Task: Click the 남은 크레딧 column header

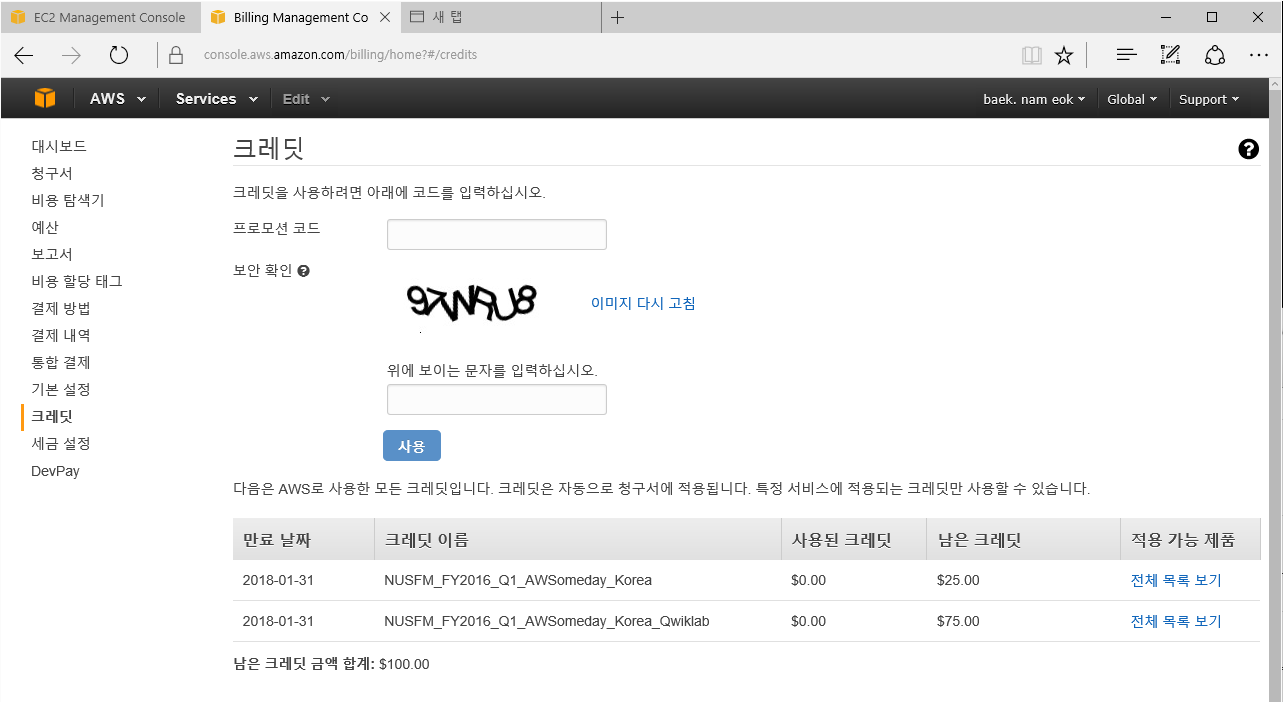Action: [1024, 539]
